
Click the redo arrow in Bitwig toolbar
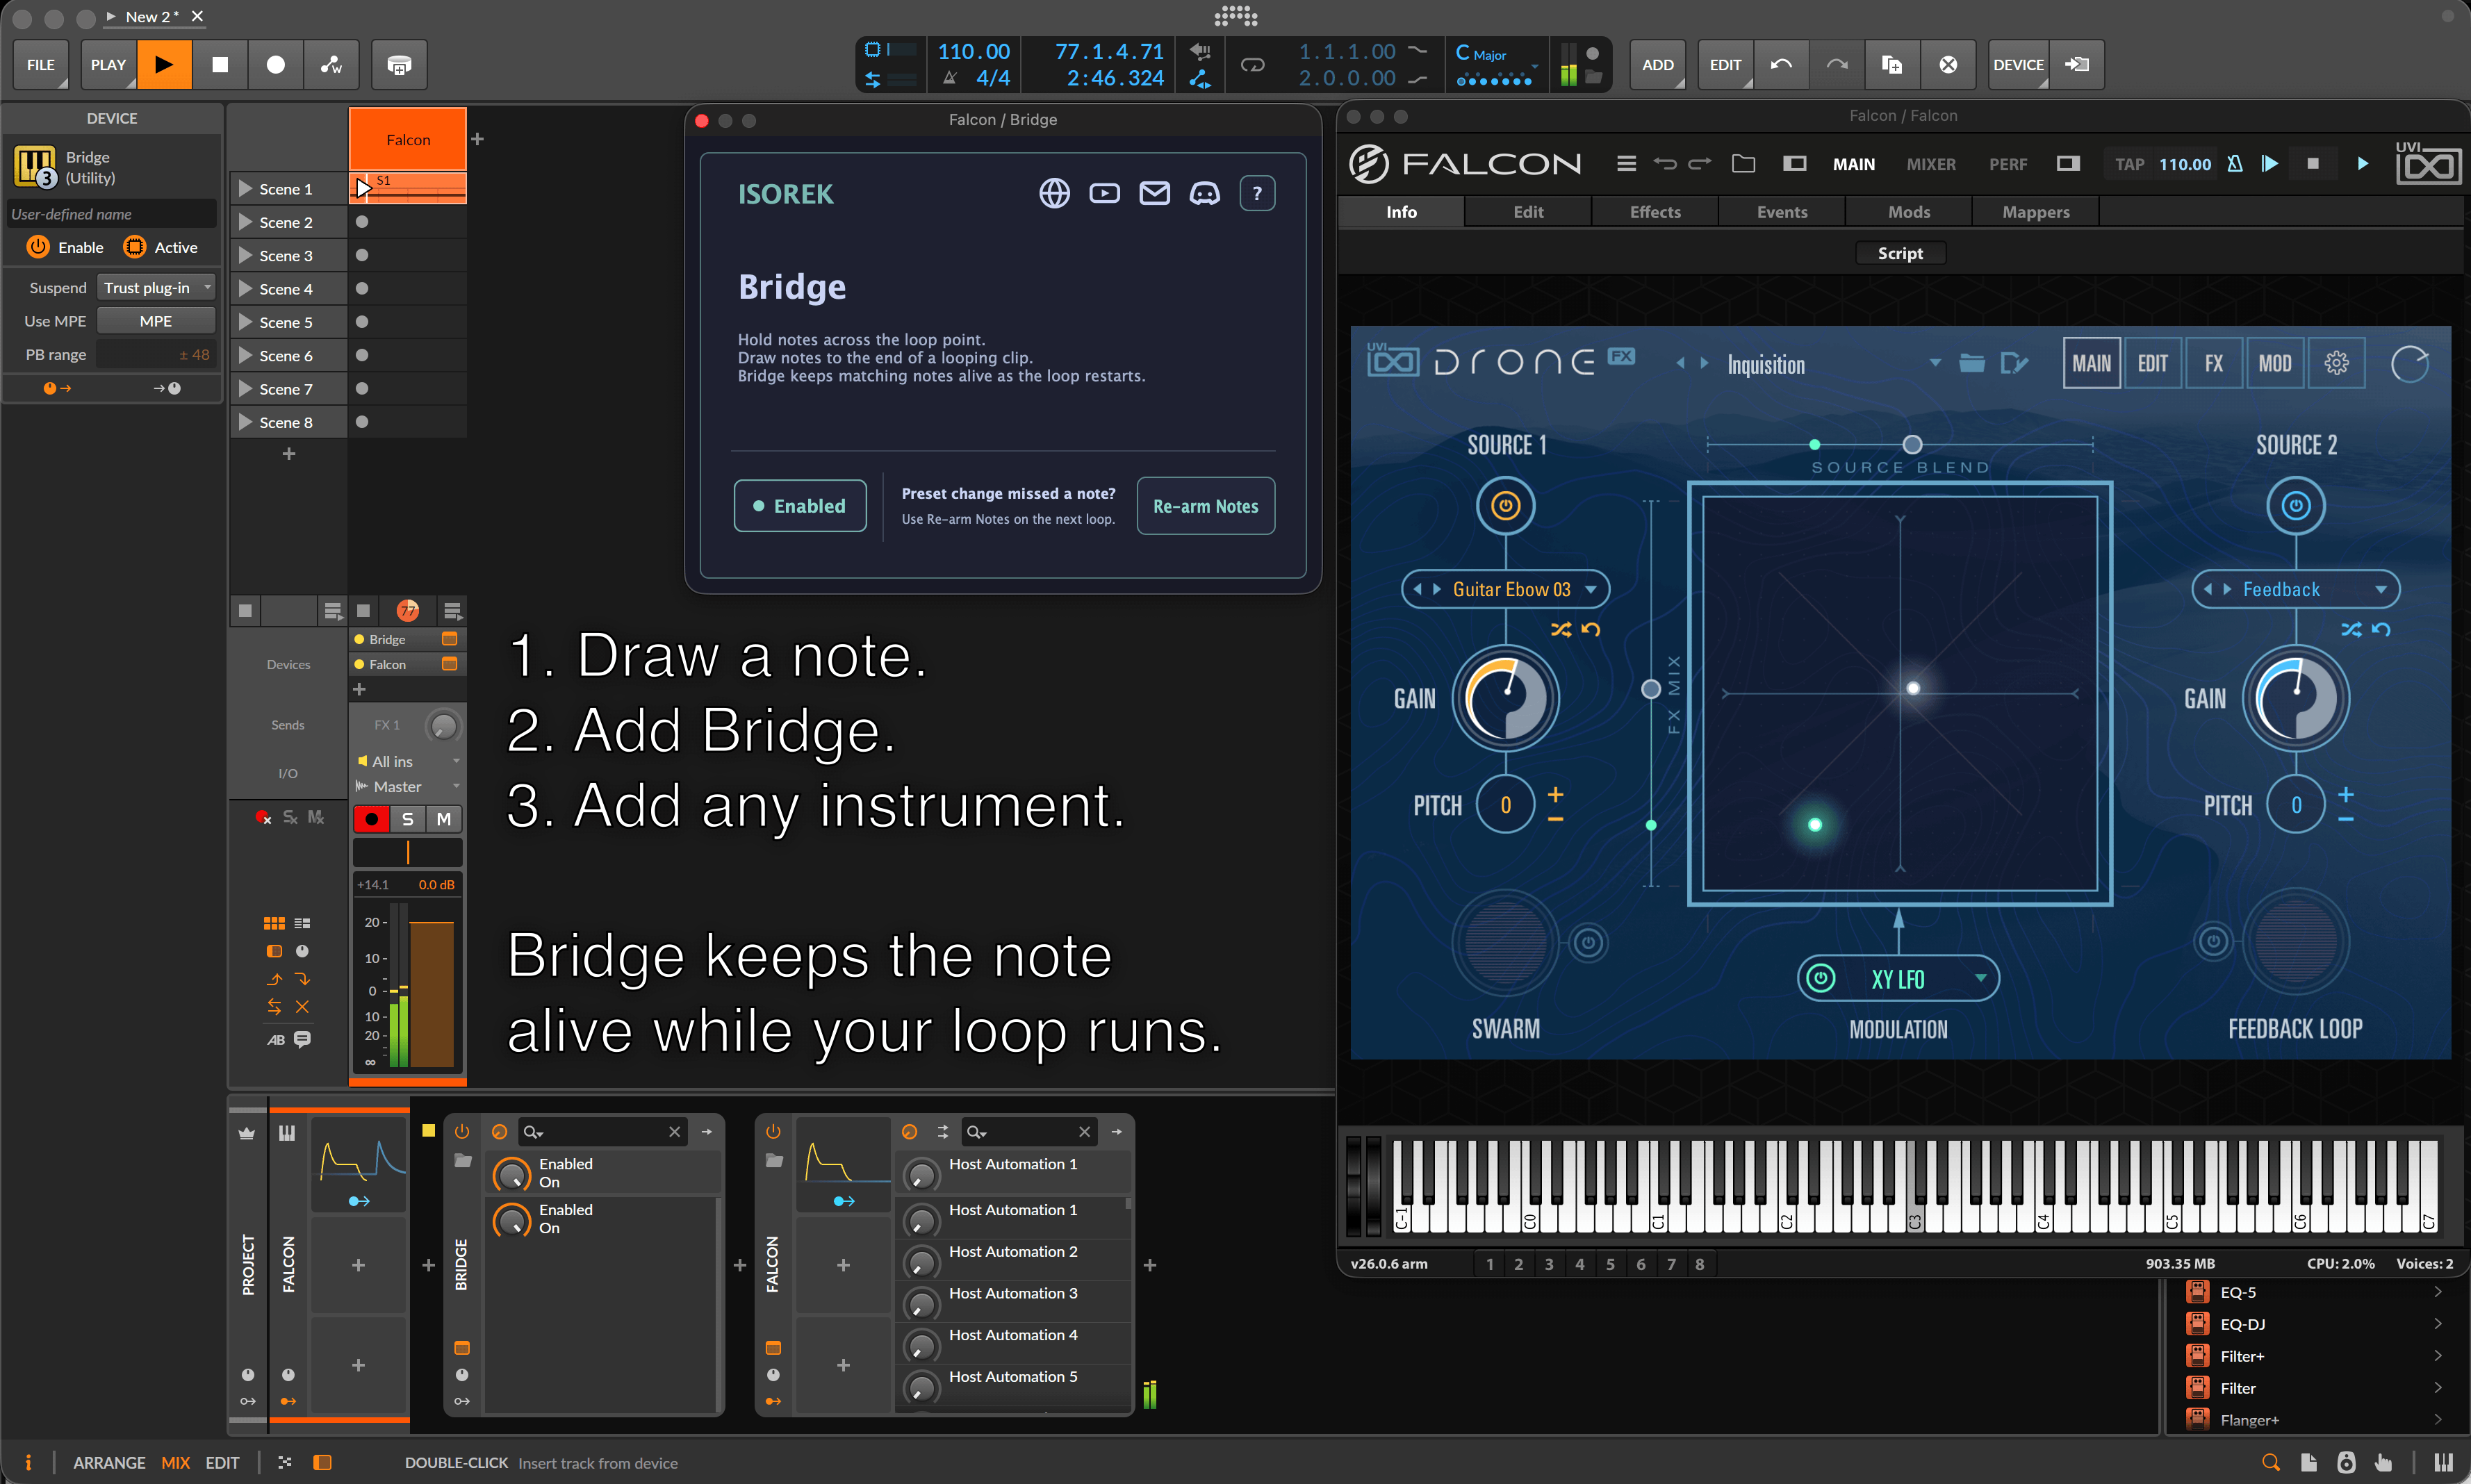tap(1837, 64)
